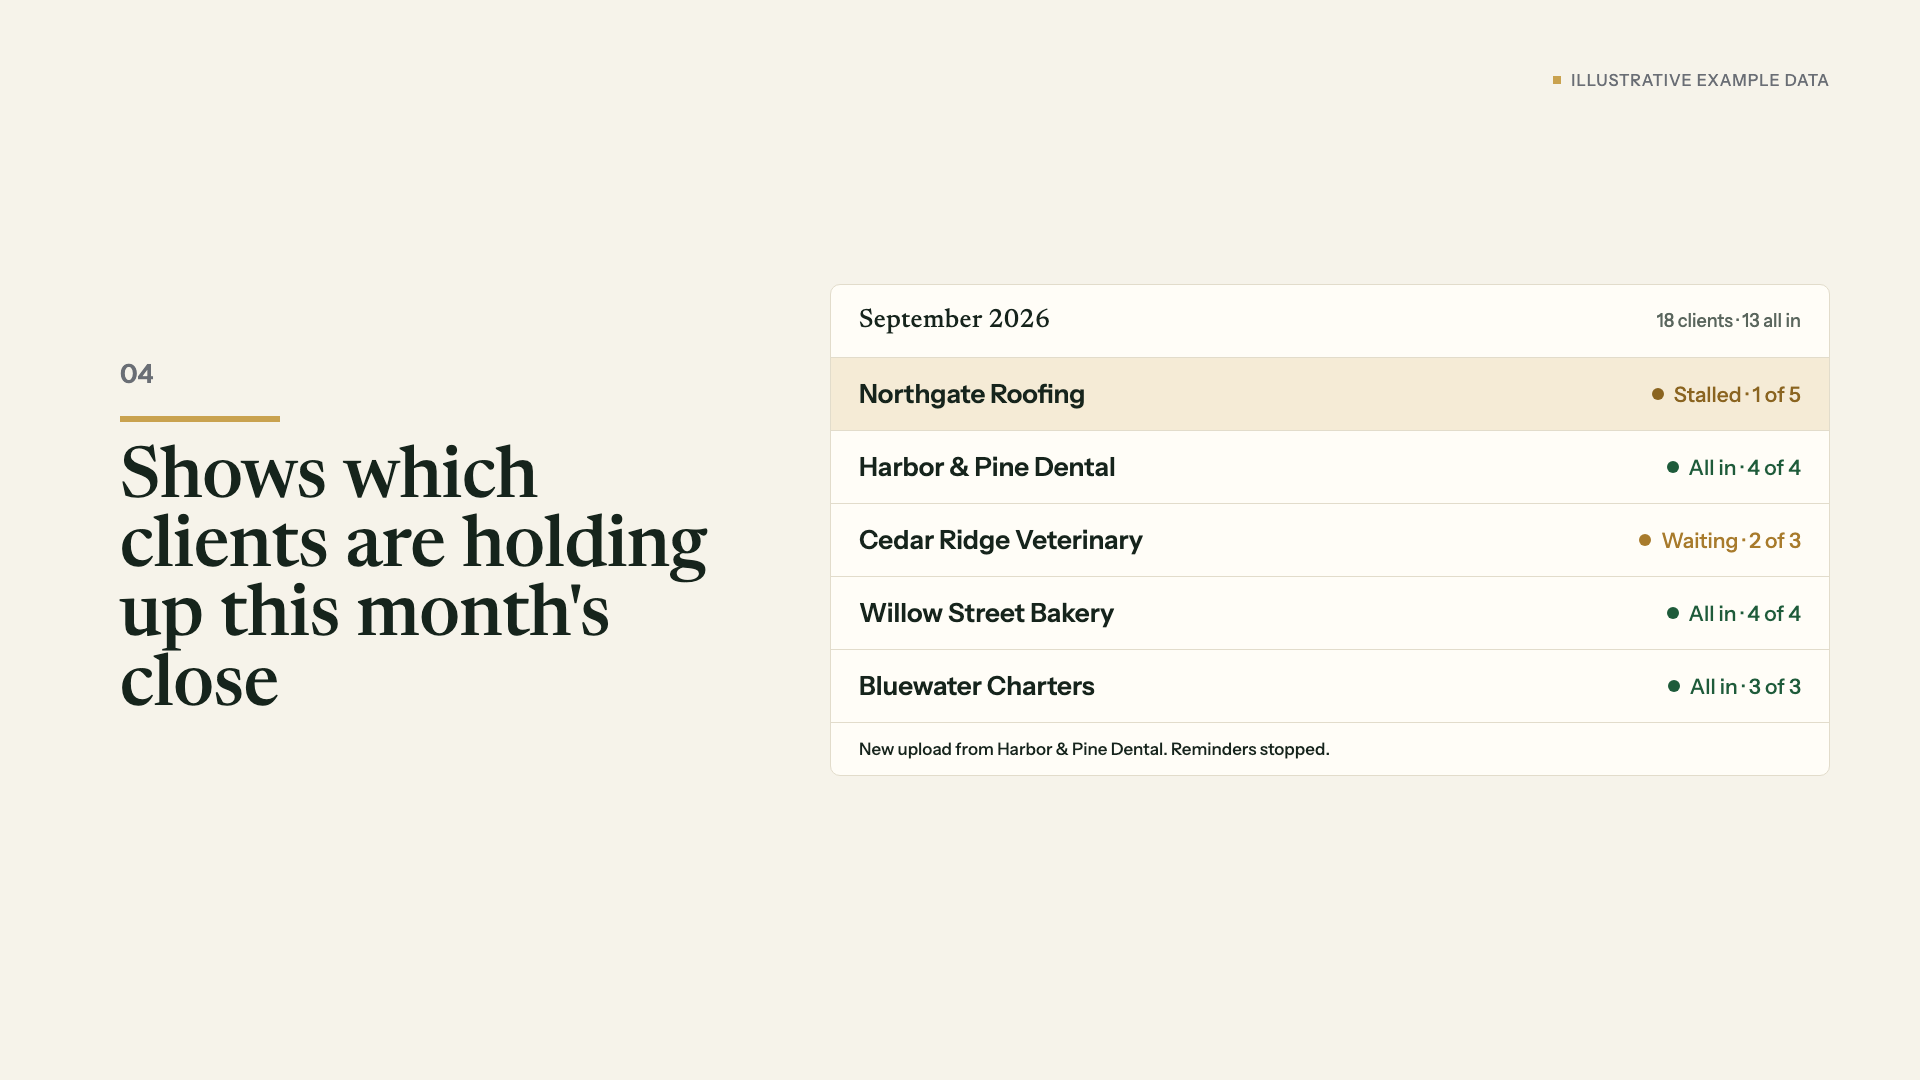Click the 18 clients · 13 all in summary

tap(1728, 321)
